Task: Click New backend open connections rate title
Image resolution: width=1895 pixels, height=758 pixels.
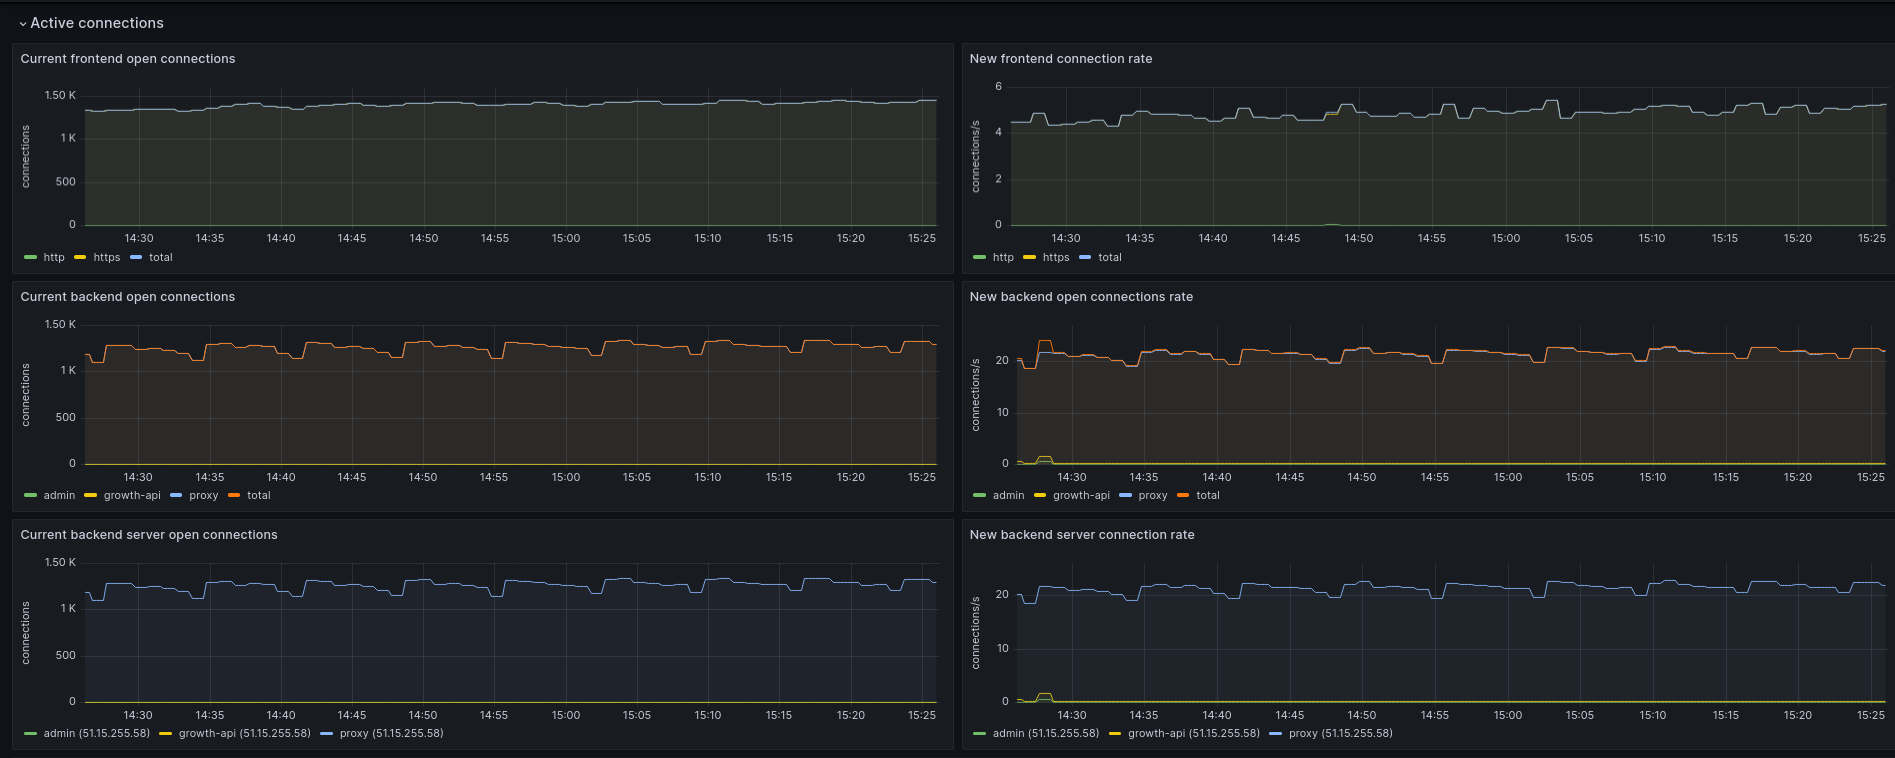Action: pyautogui.click(x=1080, y=297)
